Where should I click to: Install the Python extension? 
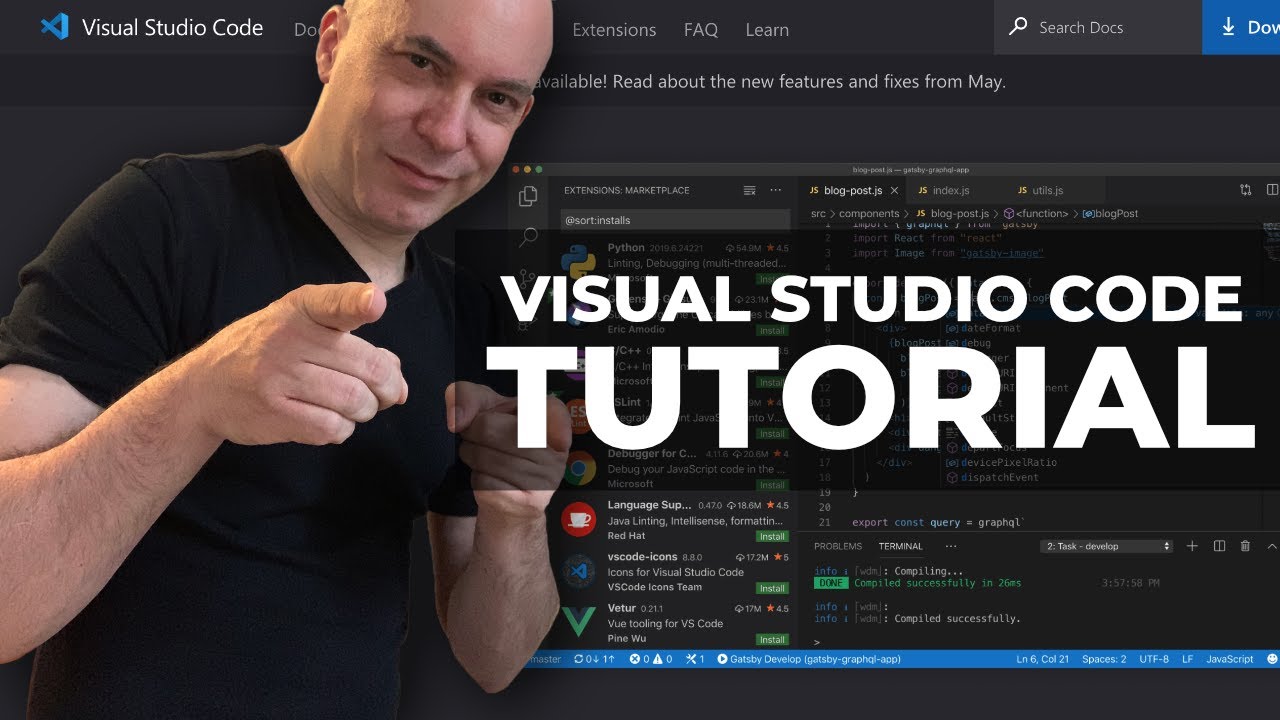click(x=772, y=279)
